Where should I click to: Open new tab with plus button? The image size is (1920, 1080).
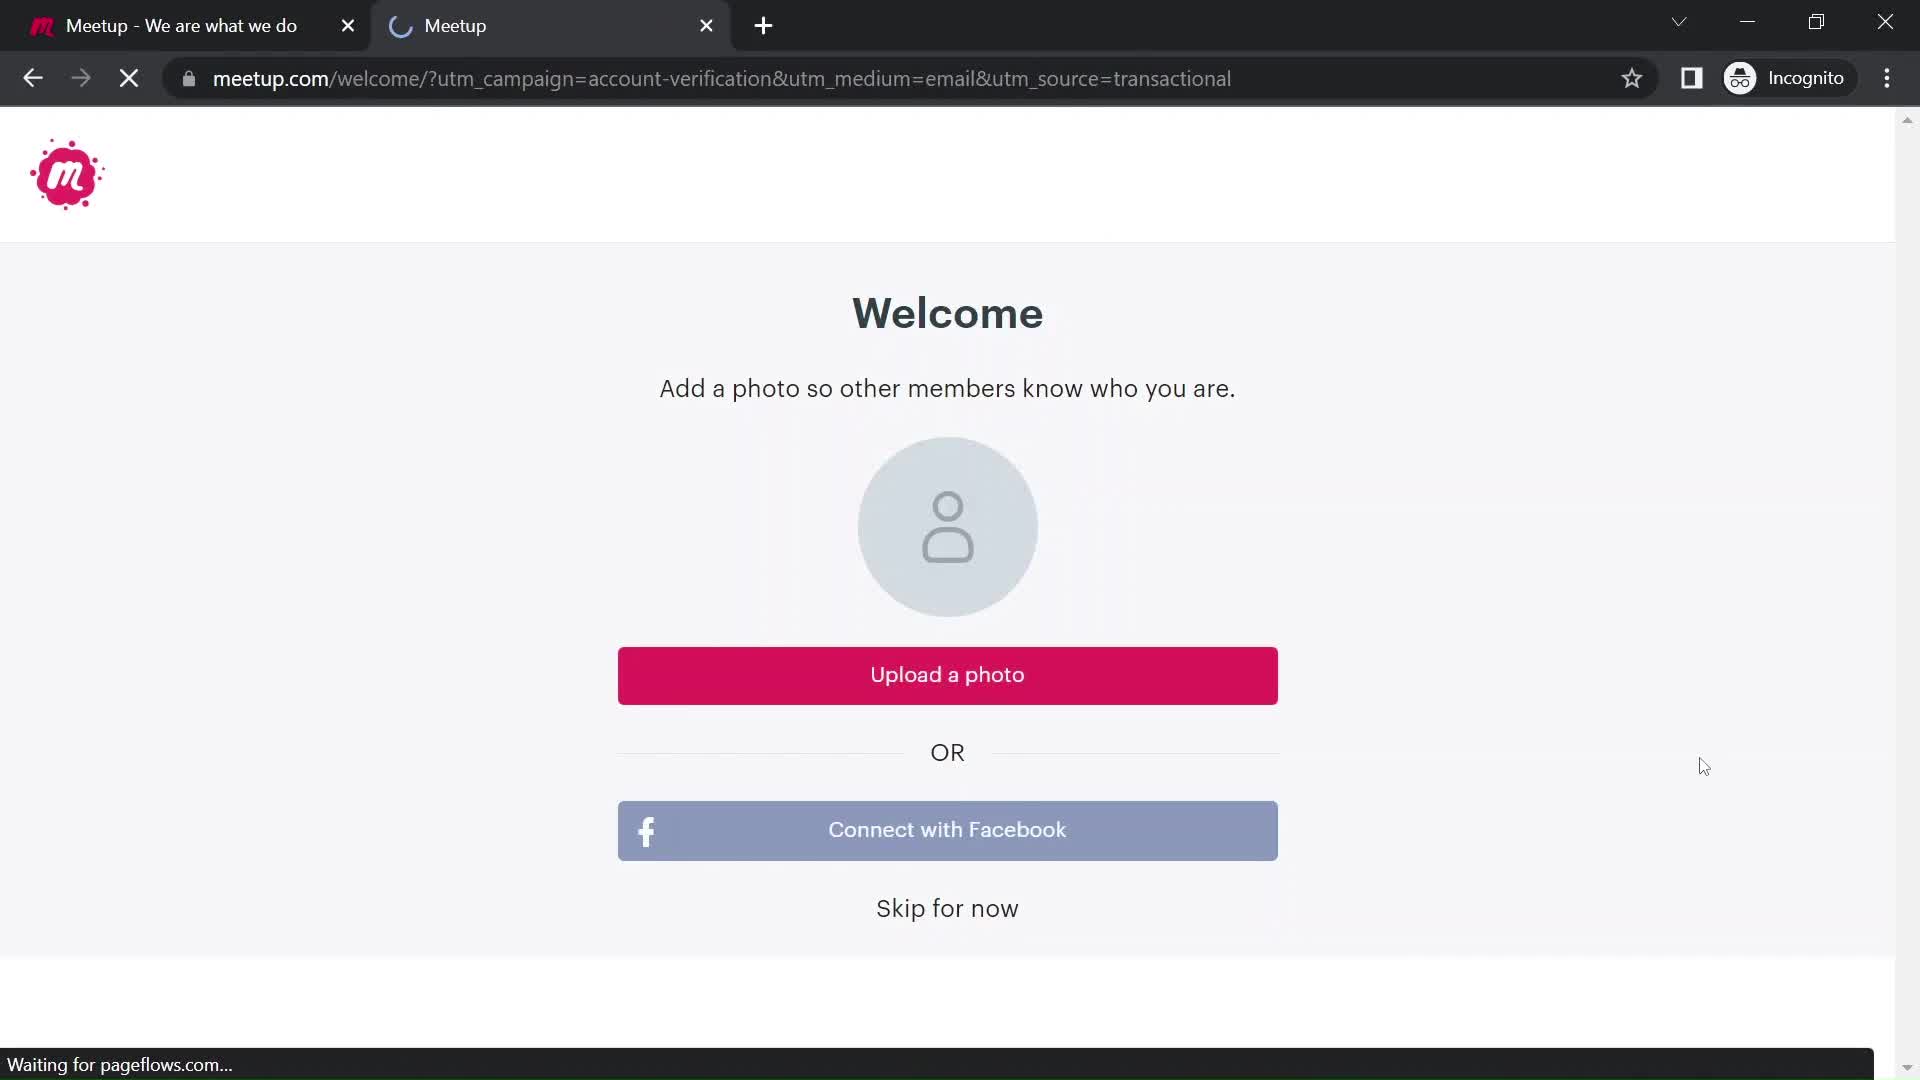tap(764, 26)
